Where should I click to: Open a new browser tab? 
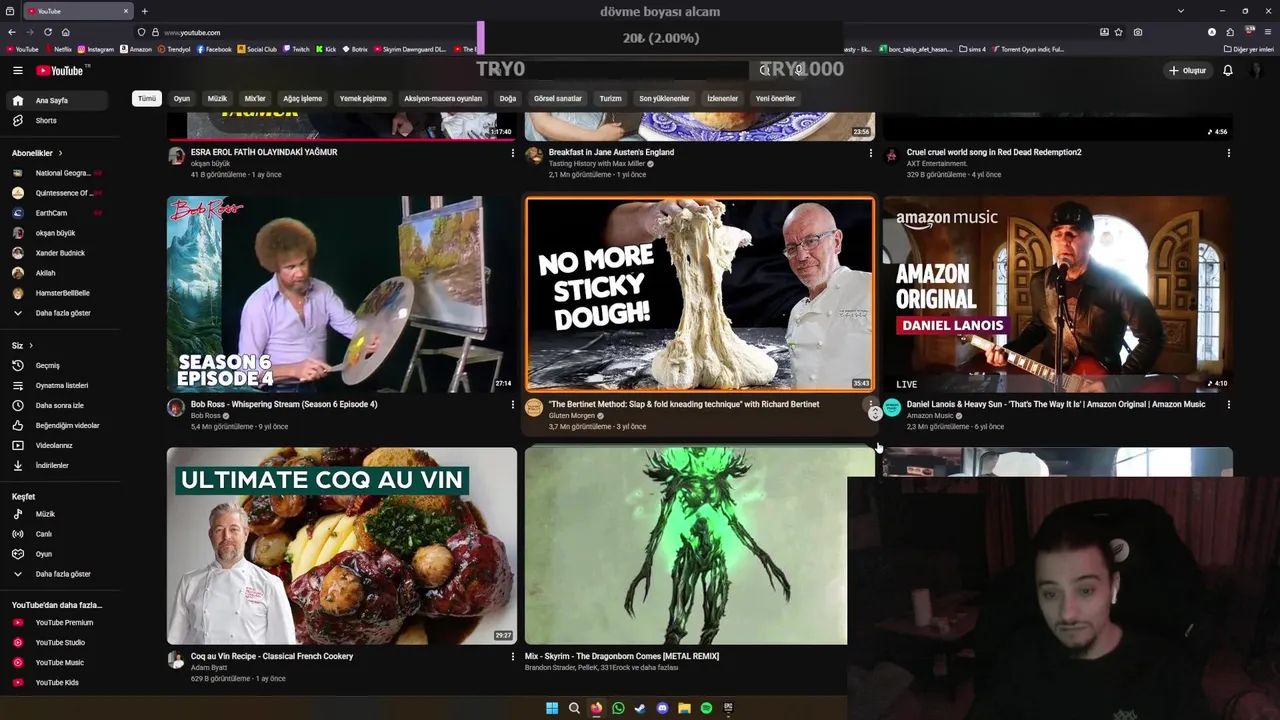144,11
